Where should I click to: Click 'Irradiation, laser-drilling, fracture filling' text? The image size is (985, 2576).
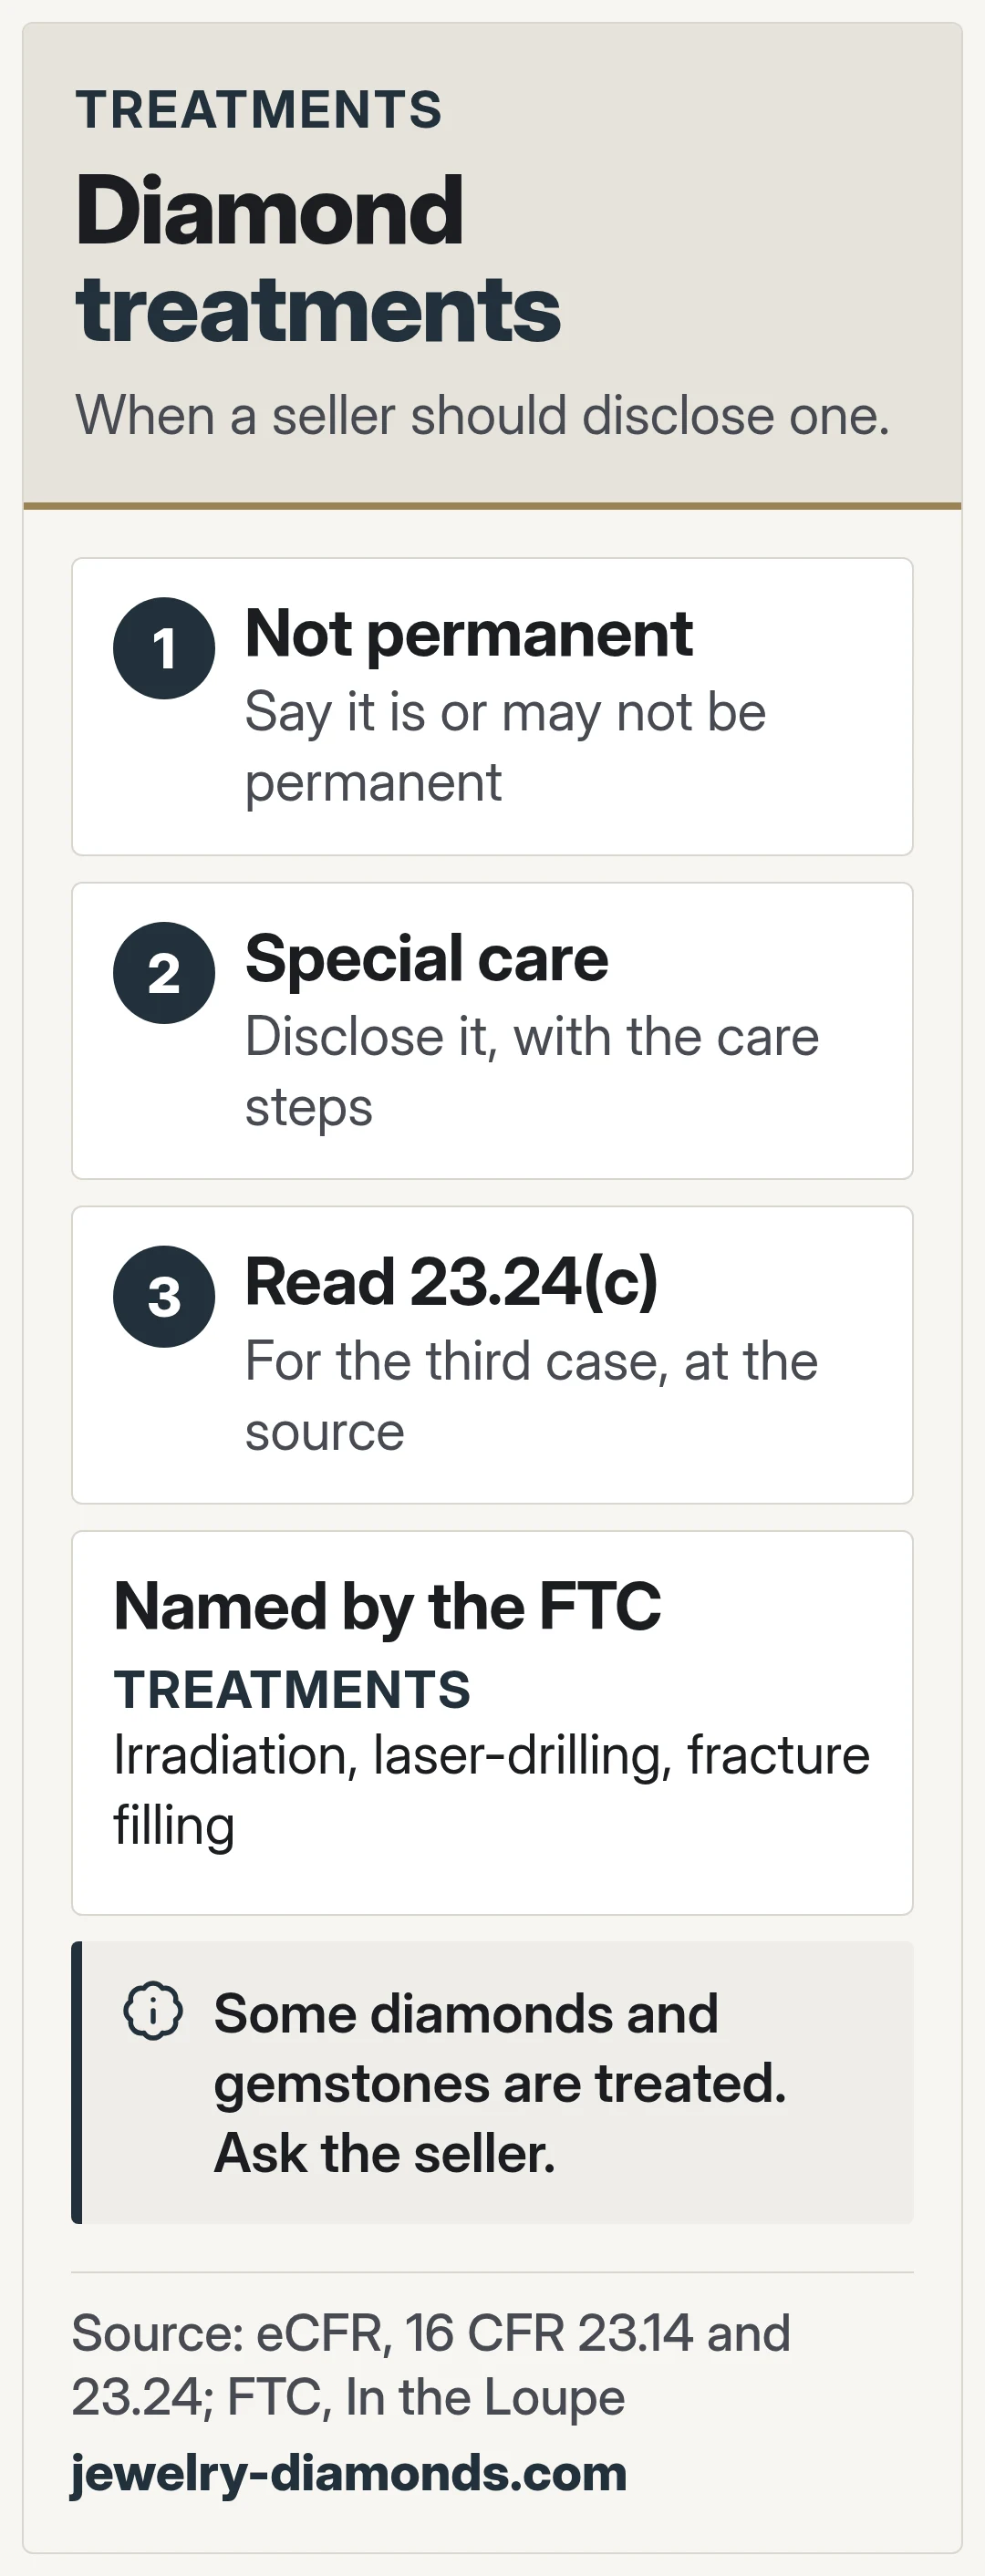tap(492, 1789)
